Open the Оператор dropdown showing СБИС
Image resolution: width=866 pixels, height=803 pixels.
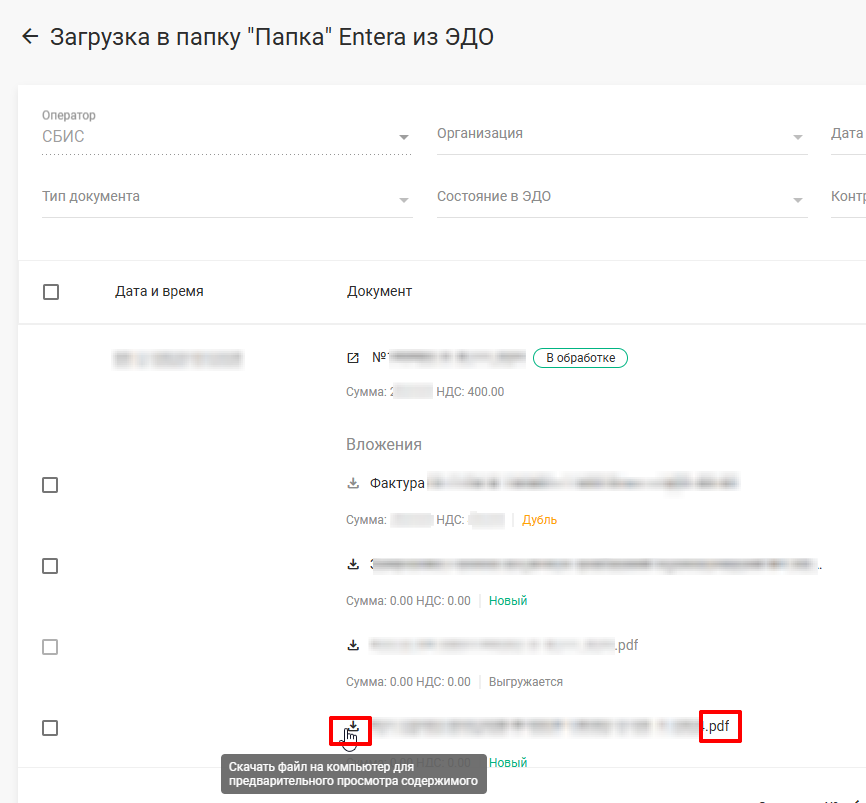coord(227,133)
